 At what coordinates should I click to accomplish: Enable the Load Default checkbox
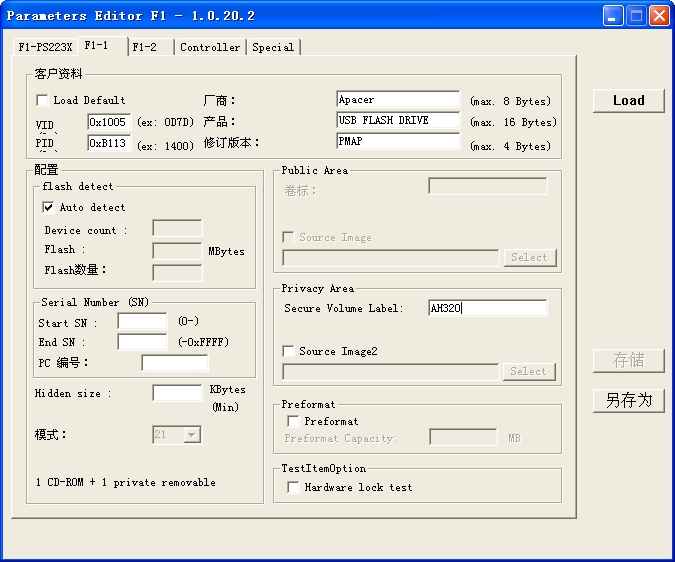click(43, 100)
